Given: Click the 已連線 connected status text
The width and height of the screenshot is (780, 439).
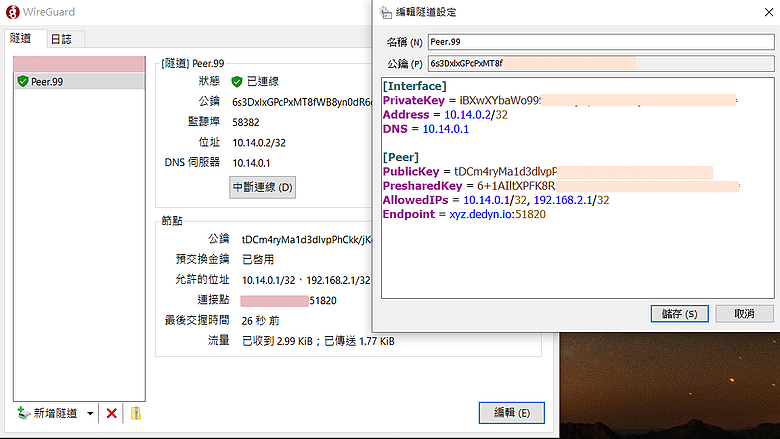Looking at the screenshot, I should tap(263, 81).
